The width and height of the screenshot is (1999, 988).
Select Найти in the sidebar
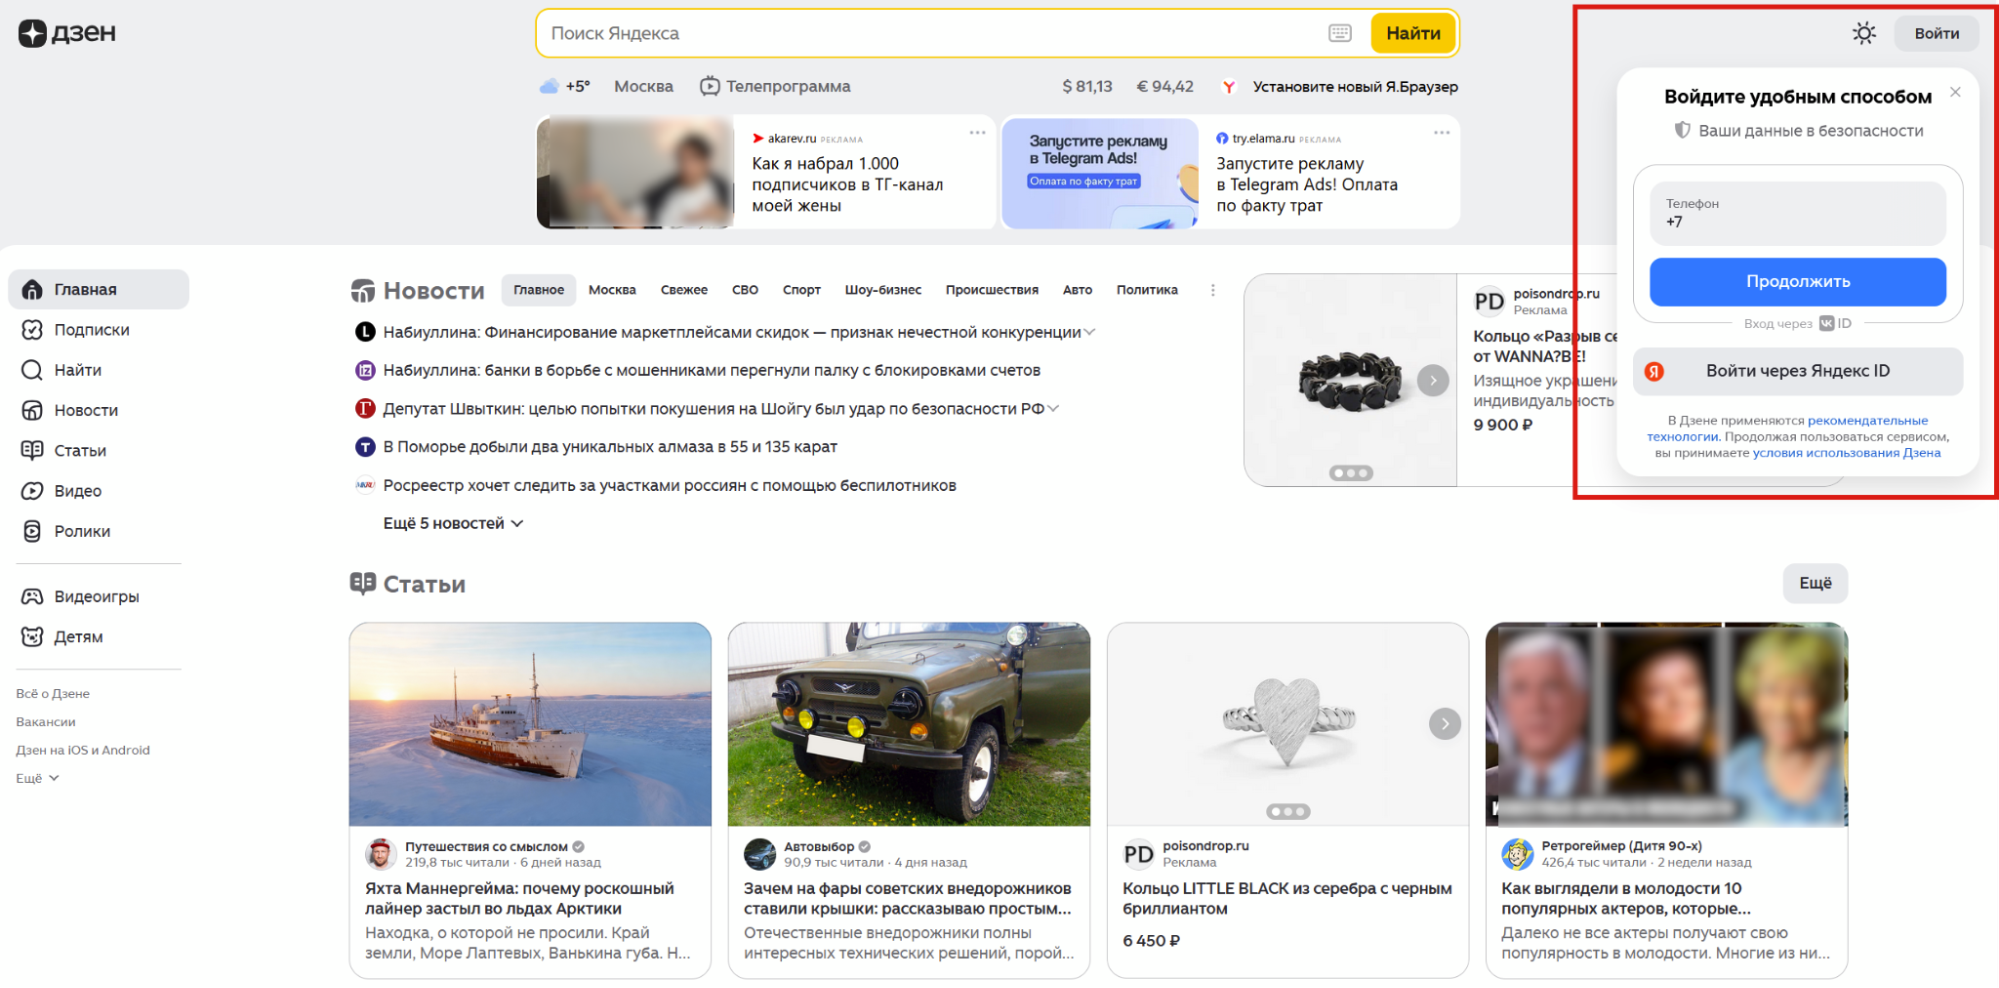[x=77, y=369]
